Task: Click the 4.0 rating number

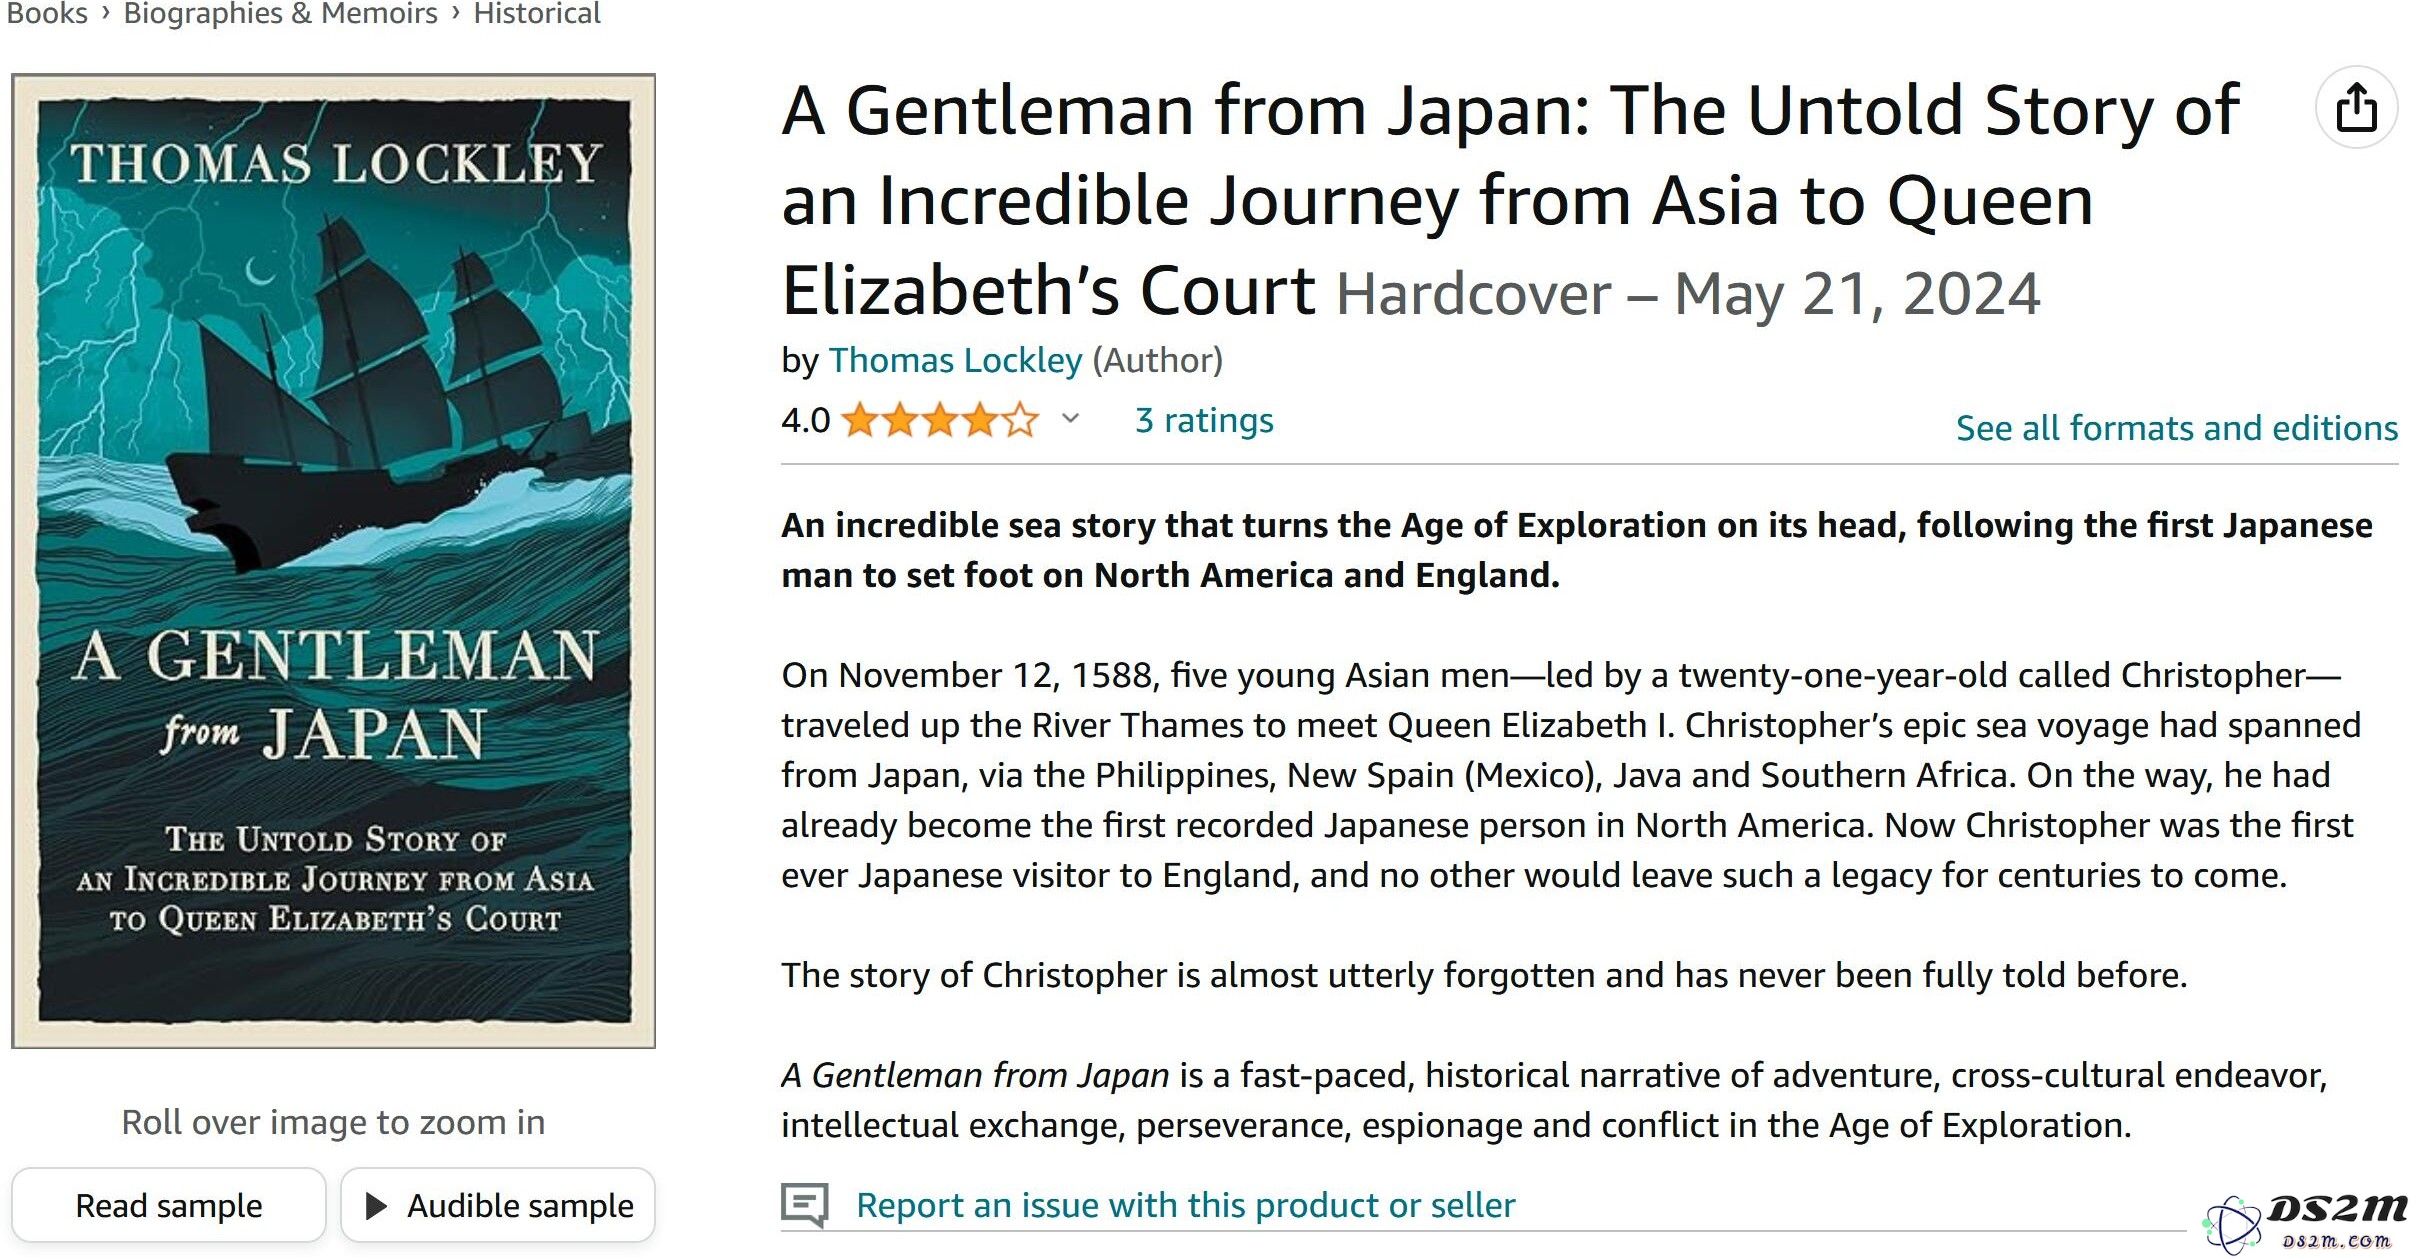Action: coord(806,420)
